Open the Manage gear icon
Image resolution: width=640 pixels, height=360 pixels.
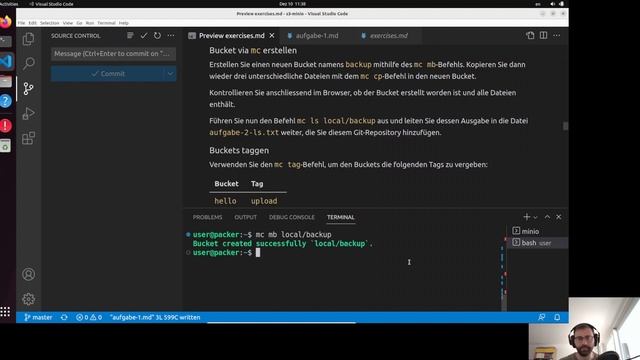29,299
